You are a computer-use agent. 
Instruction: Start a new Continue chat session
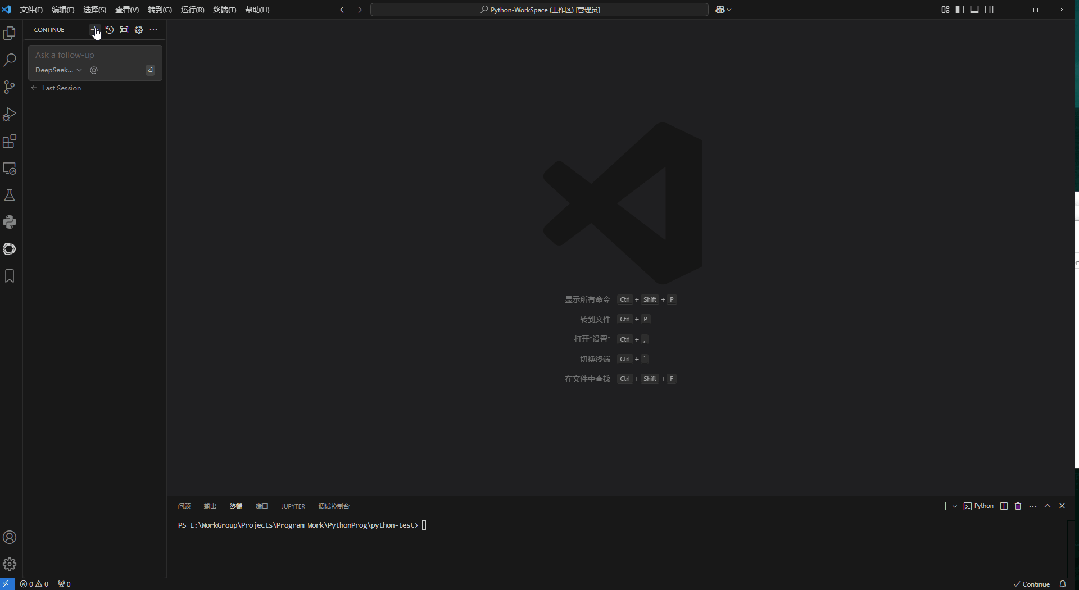point(95,30)
